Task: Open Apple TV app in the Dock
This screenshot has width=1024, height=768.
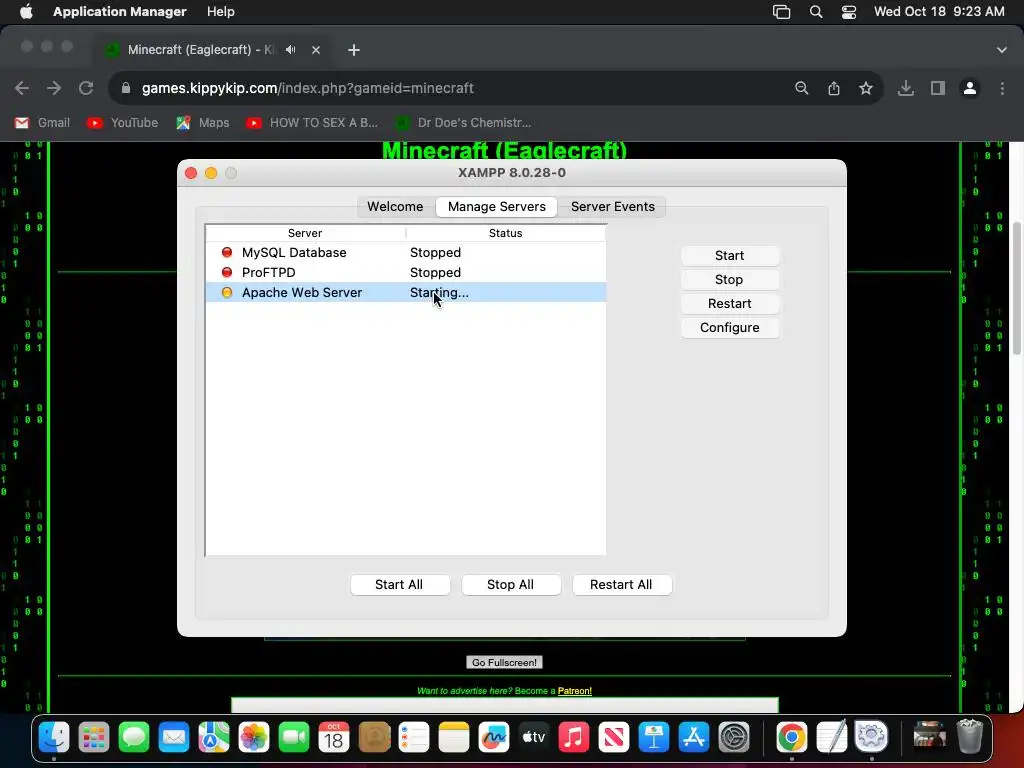Action: (x=534, y=737)
